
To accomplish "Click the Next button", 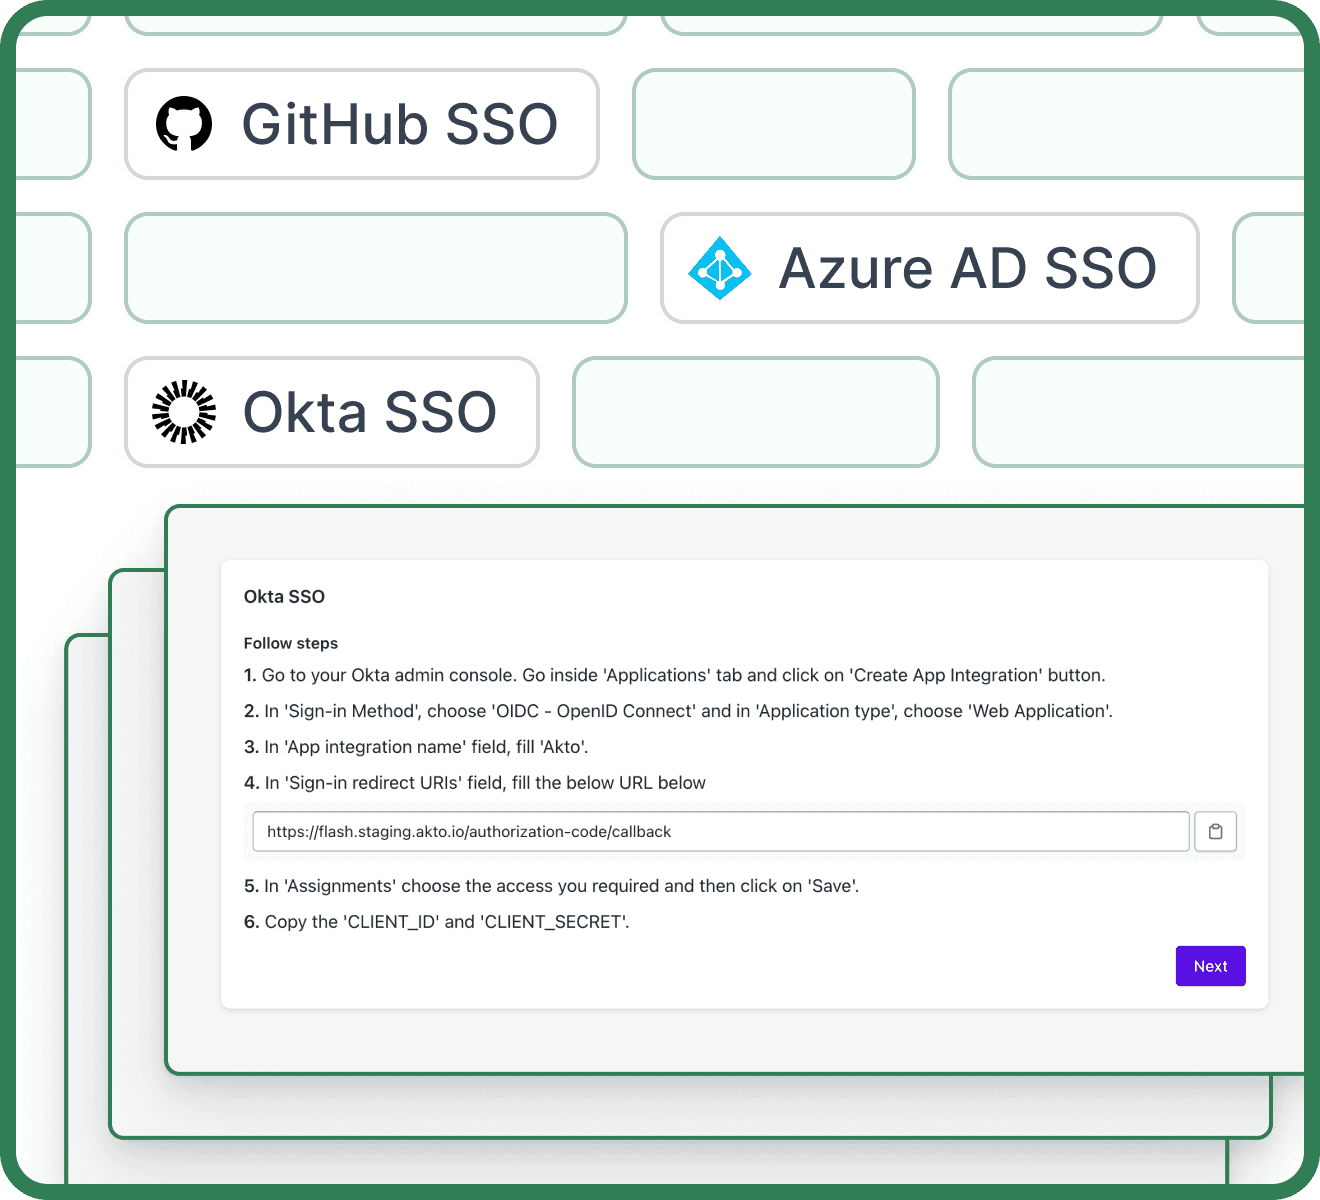I will pos(1210,966).
